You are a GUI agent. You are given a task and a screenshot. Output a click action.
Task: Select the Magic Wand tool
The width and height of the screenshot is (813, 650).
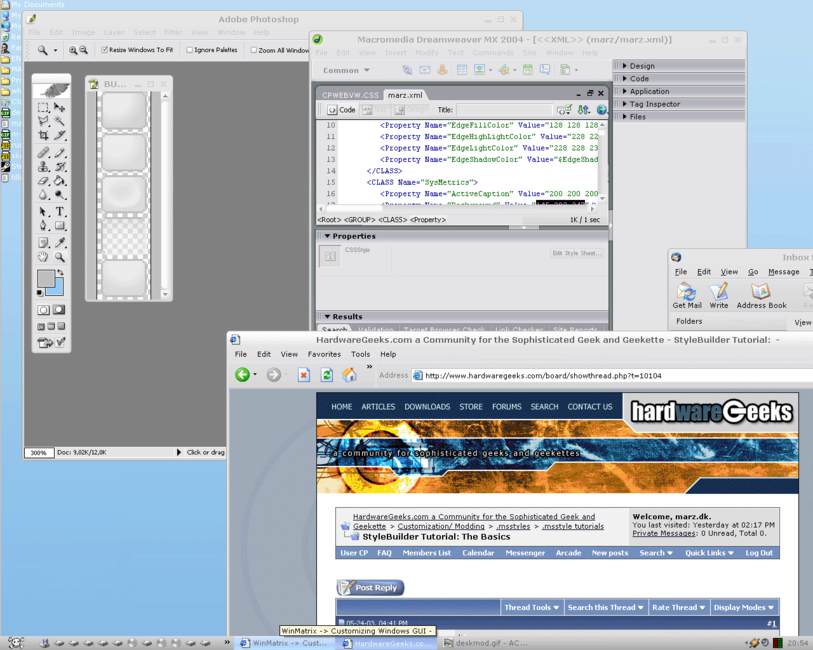coord(60,121)
